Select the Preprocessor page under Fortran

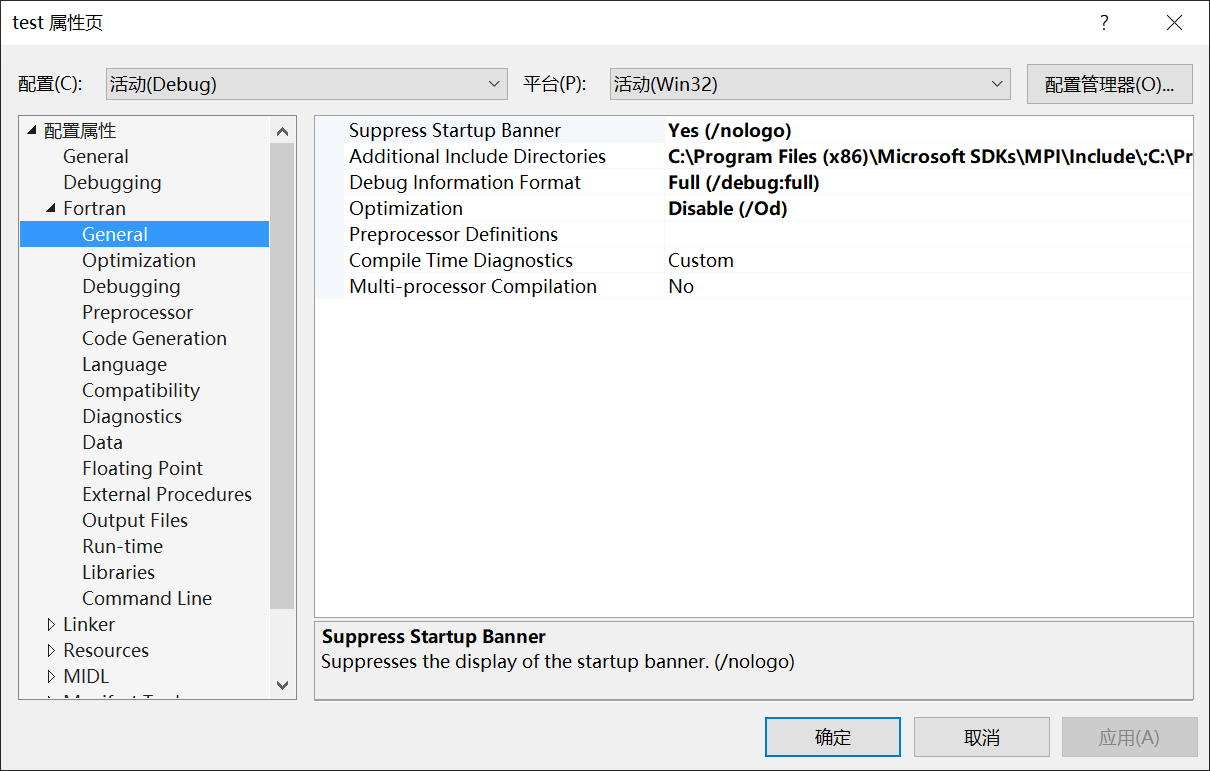tap(137, 312)
